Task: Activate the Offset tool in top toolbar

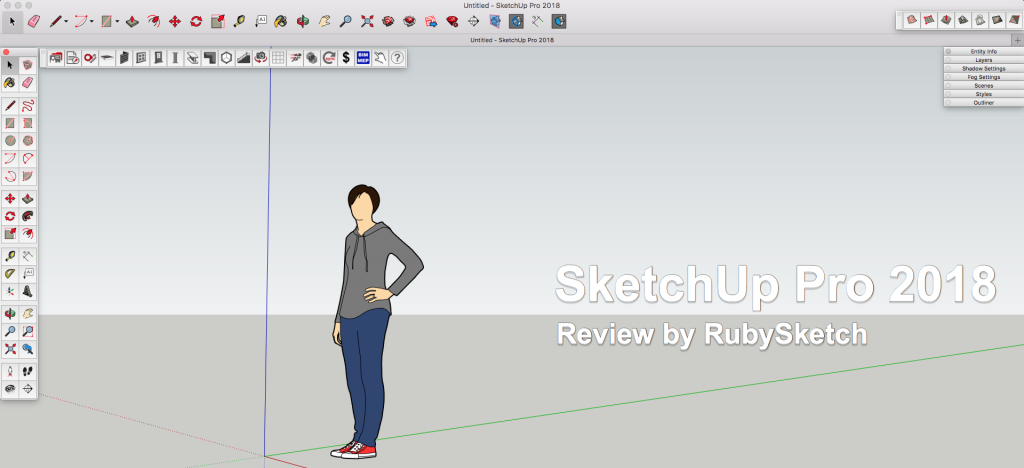Action: pos(153,21)
